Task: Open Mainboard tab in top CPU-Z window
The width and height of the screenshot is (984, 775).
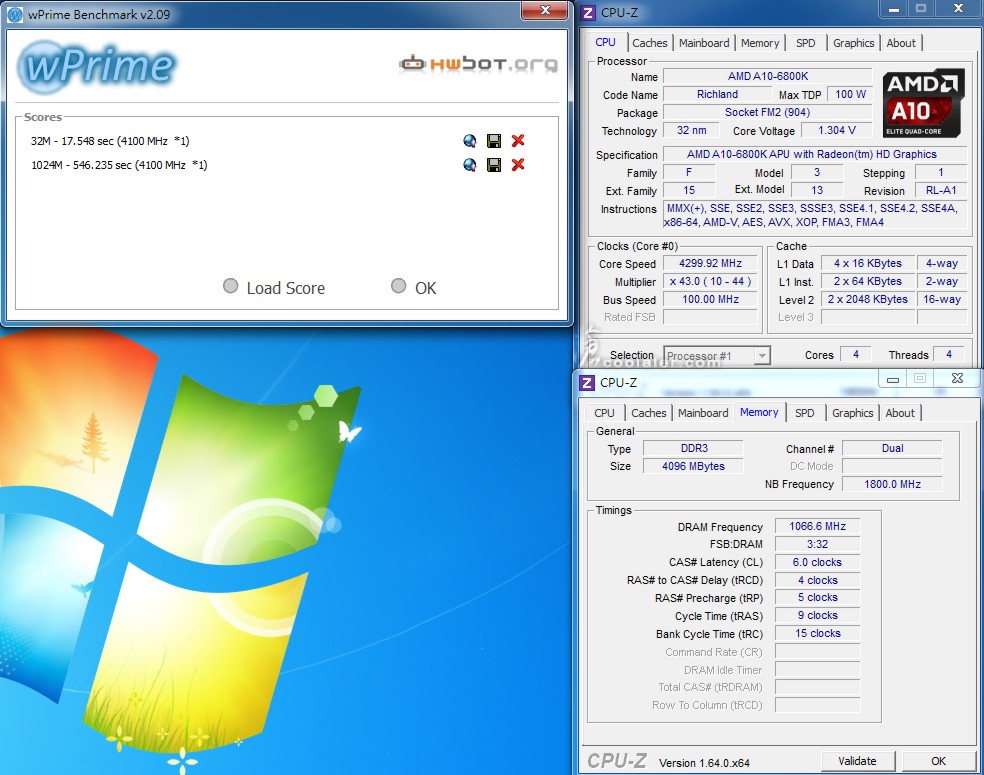Action: 704,43
